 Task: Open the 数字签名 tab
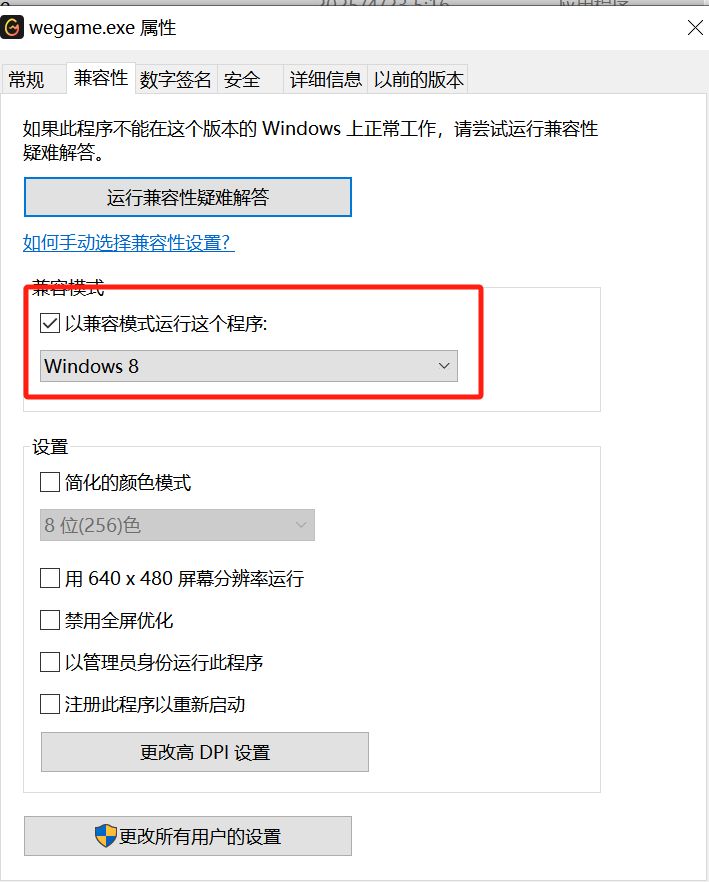click(176, 80)
